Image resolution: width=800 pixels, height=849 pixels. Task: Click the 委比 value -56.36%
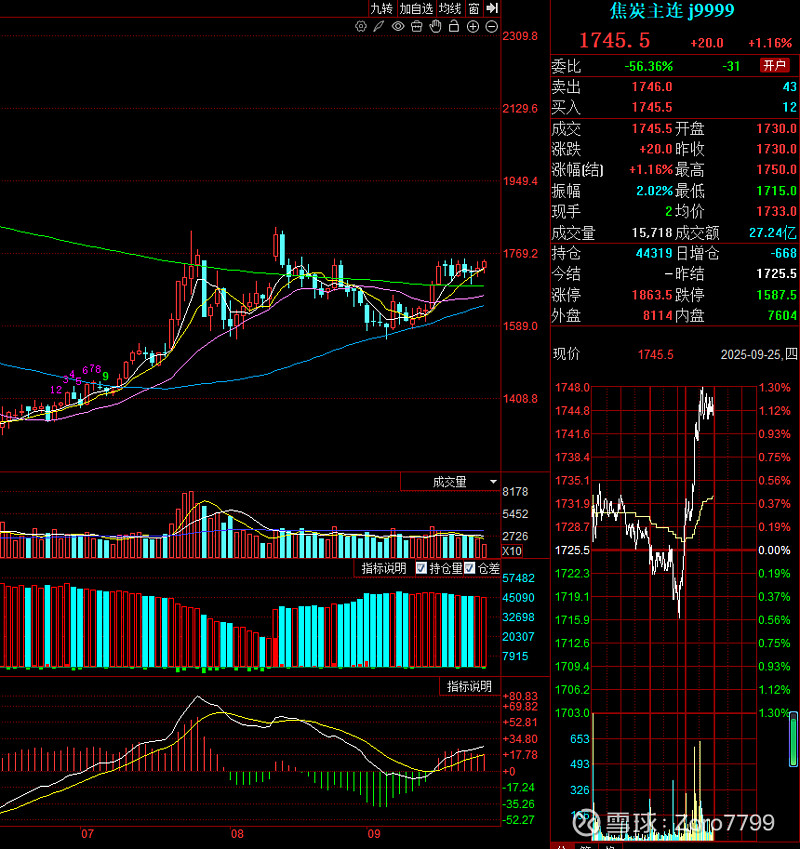coord(648,67)
